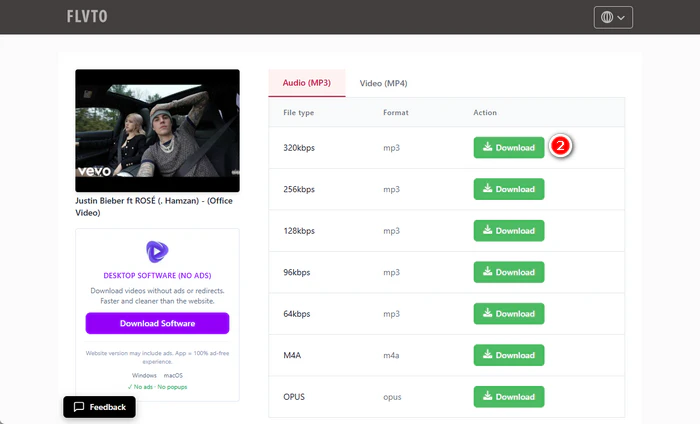Image resolution: width=700 pixels, height=424 pixels.
Task: Click the FLVTO logo
Action: pos(87,17)
